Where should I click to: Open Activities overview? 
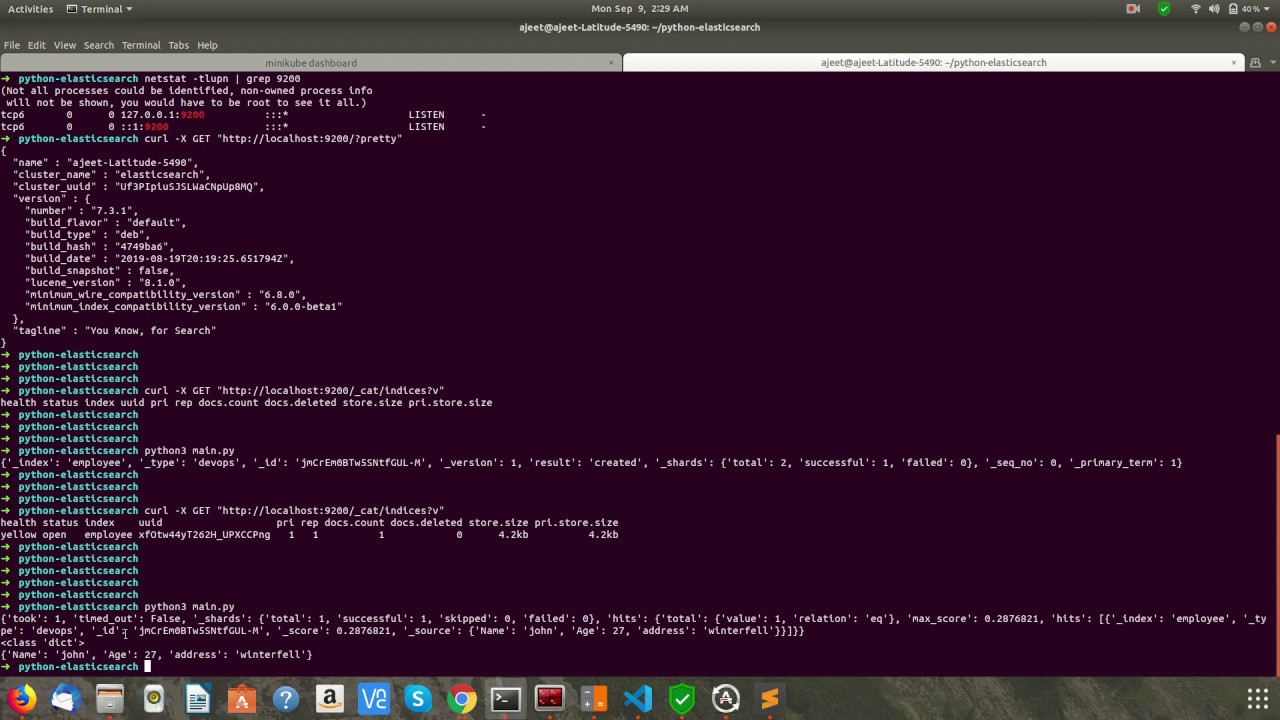[x=30, y=9]
